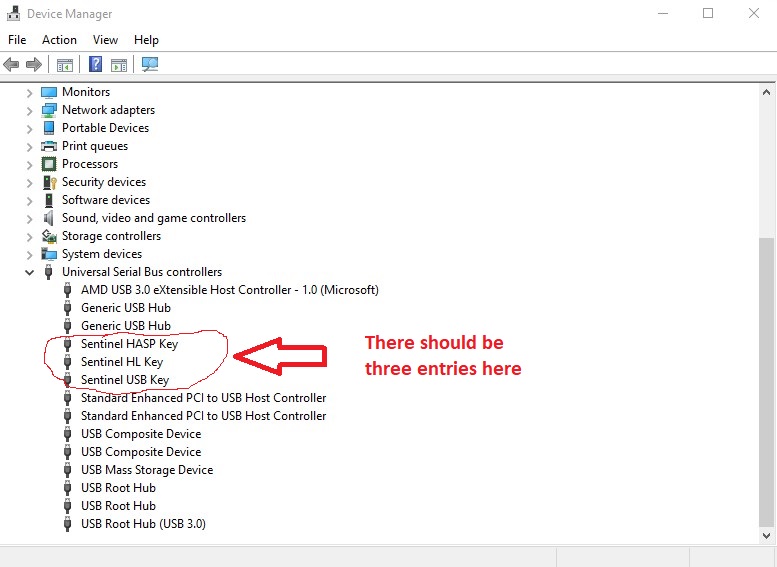Click the Back arrow toolbar icon
The height and width of the screenshot is (567, 777).
click(11, 64)
